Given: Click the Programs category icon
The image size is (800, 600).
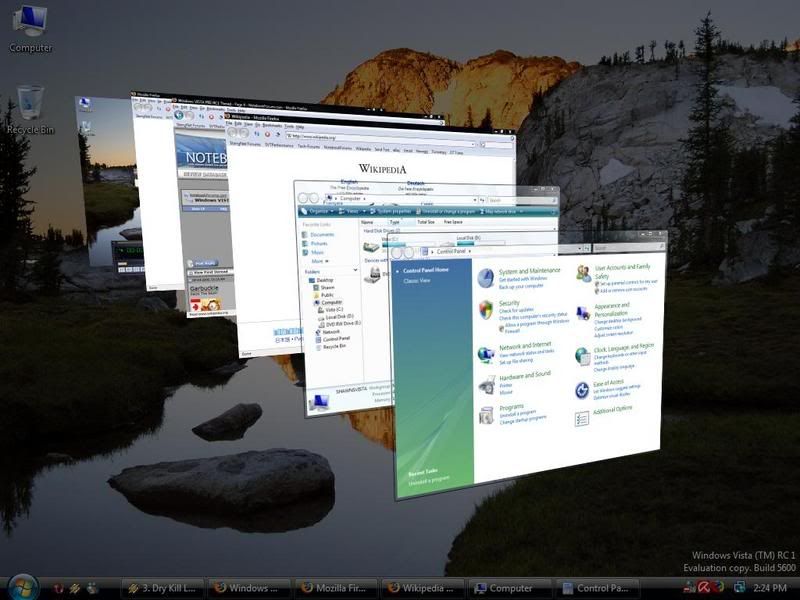Looking at the screenshot, I should [486, 415].
